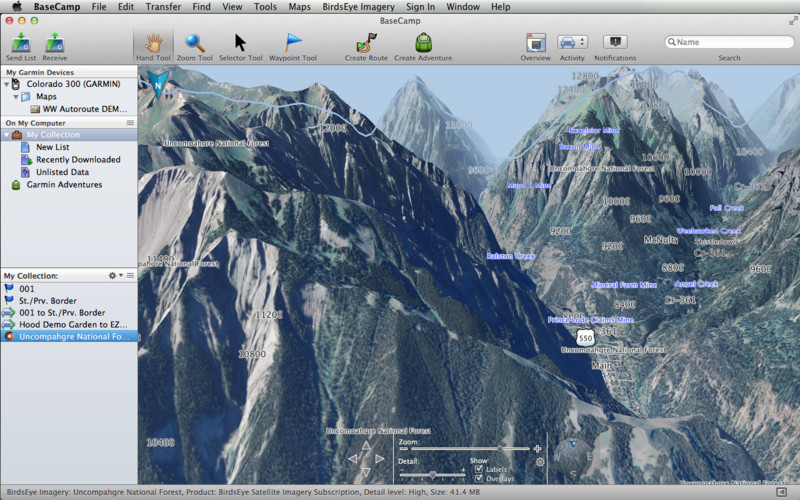Select St./Prv. Border waypoint
The image size is (800, 500).
pyautogui.click(x=69, y=301)
